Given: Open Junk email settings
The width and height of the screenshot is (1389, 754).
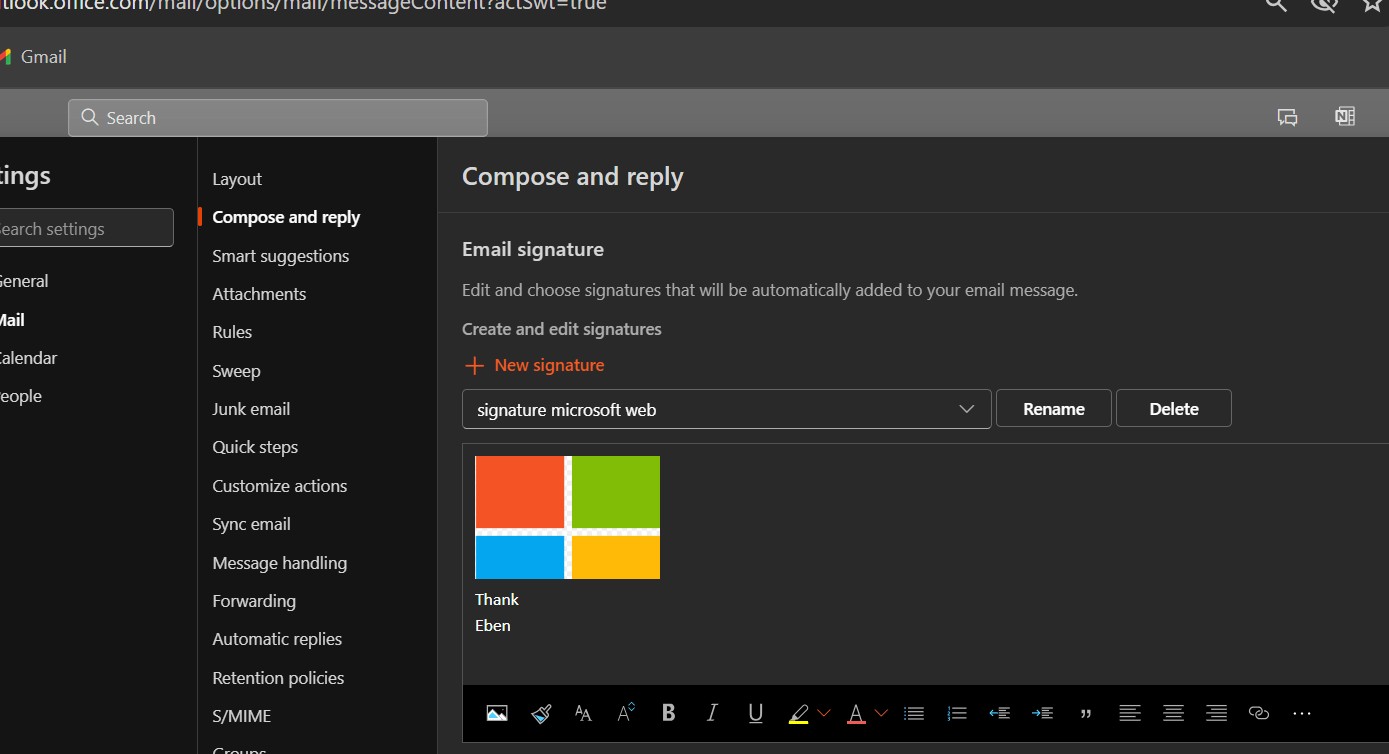Looking at the screenshot, I should pyautogui.click(x=251, y=409).
